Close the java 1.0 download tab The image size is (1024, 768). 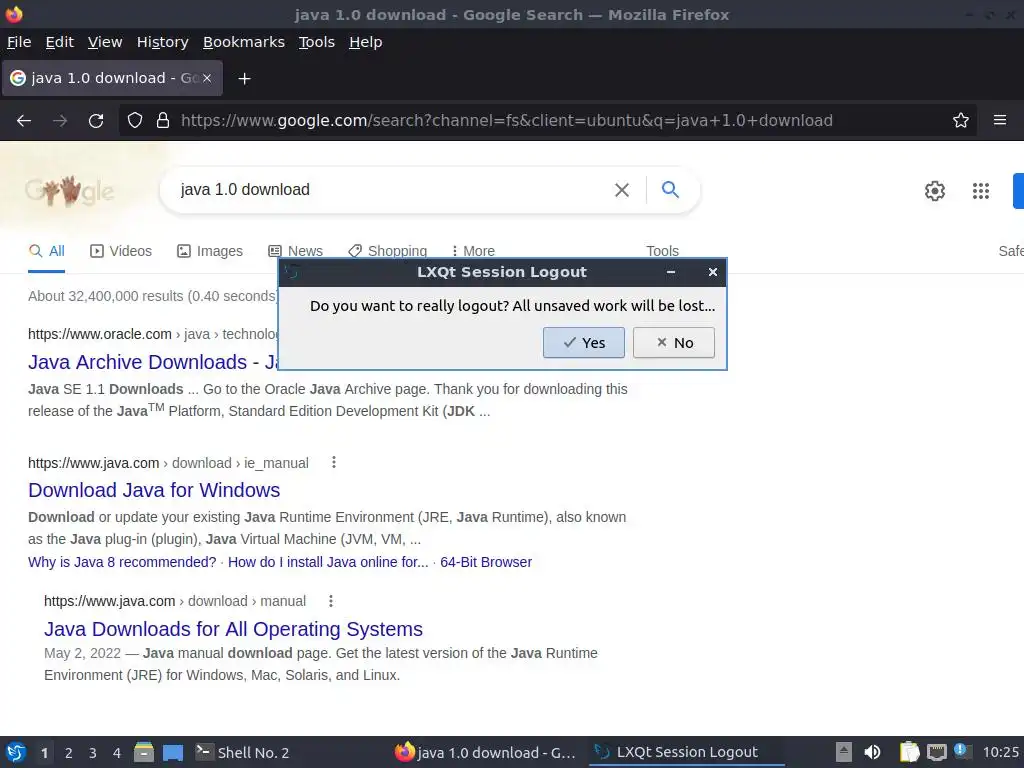click(206, 78)
